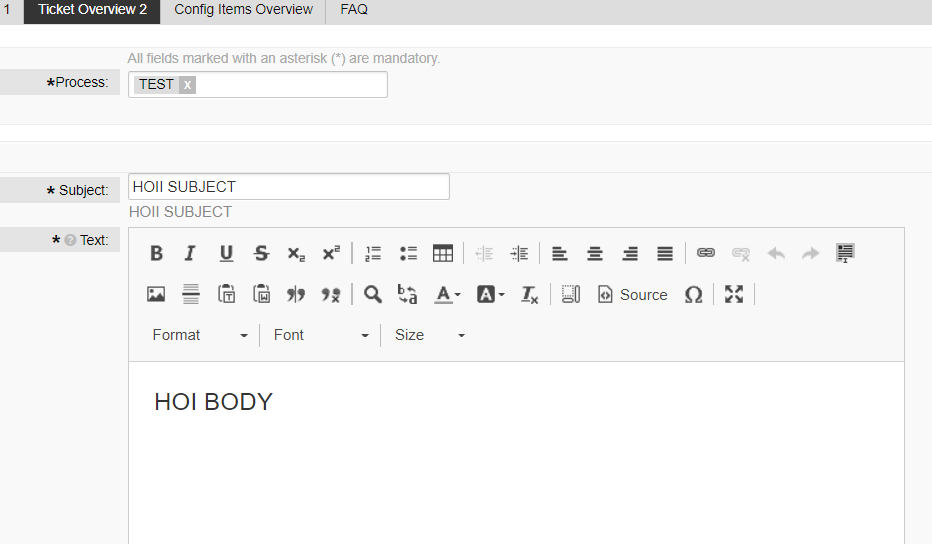
Task: Open the Ticket Overview 2 tab
Action: 92,10
